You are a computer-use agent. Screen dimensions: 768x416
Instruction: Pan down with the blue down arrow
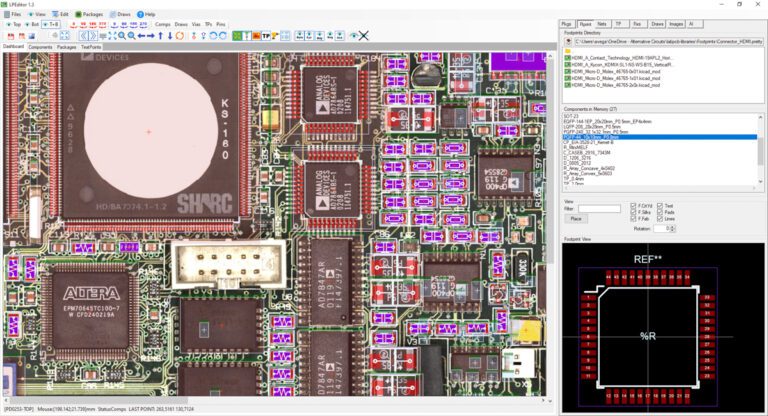[x=170, y=36]
